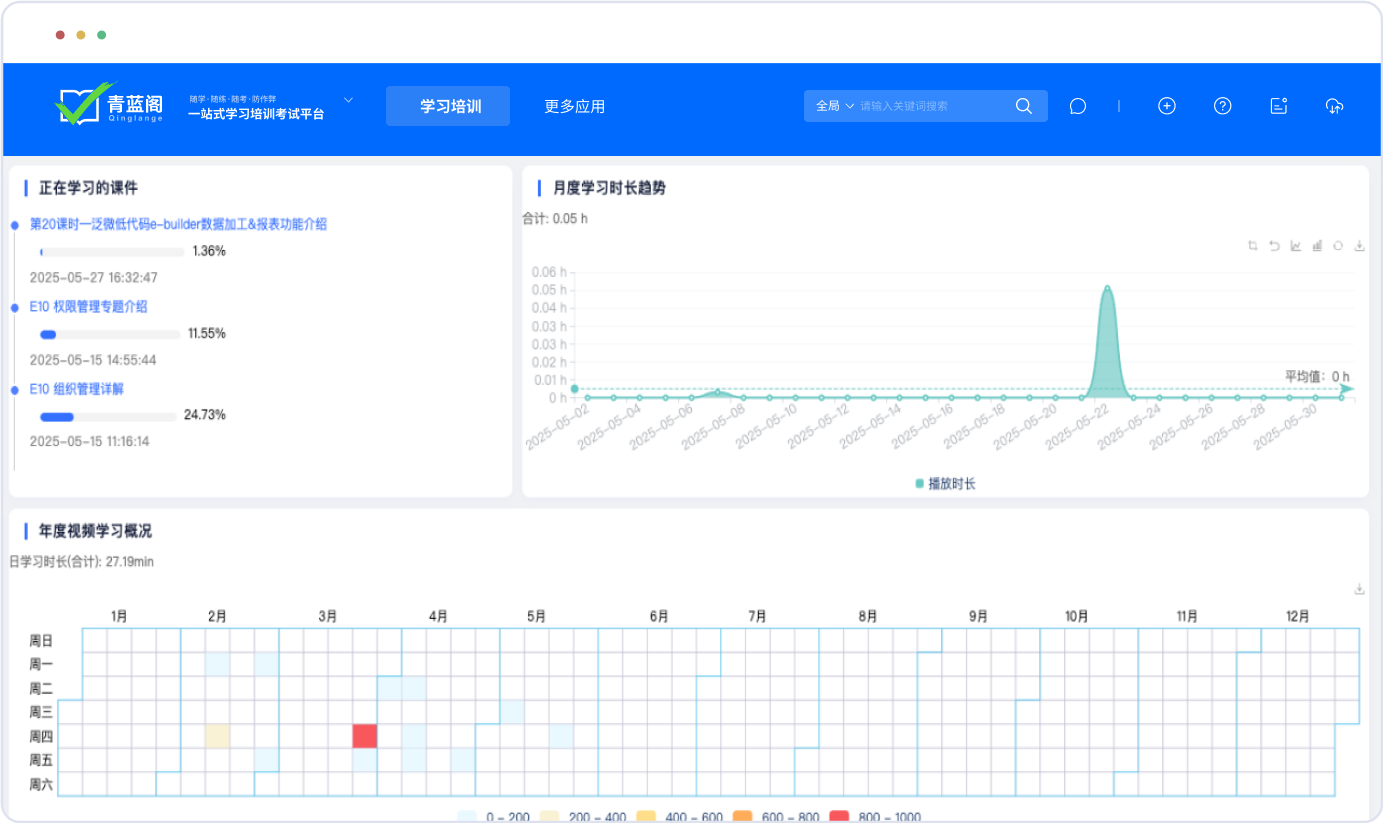Open the 更多应用 menu
This screenshot has width=1383, height=823.
(x=574, y=106)
